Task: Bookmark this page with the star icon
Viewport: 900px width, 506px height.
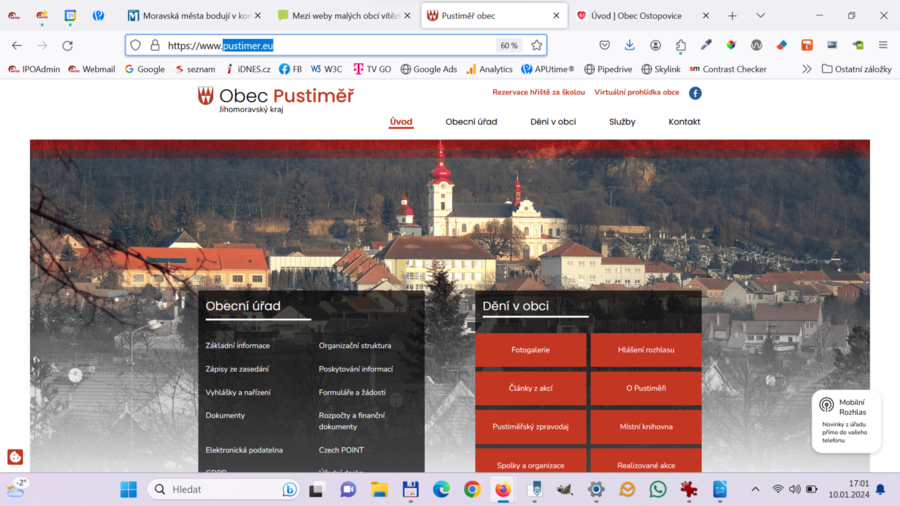Action: click(537, 45)
